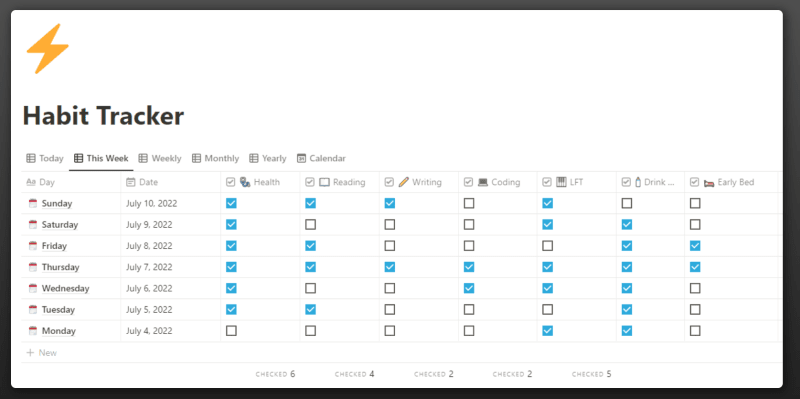Check Early Bed for Wednesday
Screen dimensions: 800x399
coord(695,288)
